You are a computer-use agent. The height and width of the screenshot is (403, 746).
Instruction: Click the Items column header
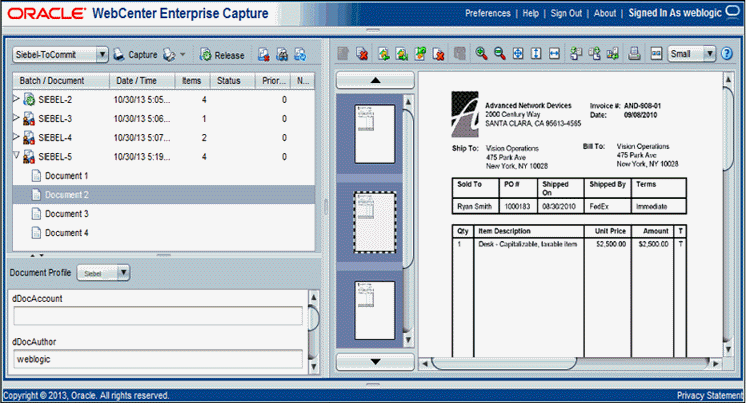192,80
